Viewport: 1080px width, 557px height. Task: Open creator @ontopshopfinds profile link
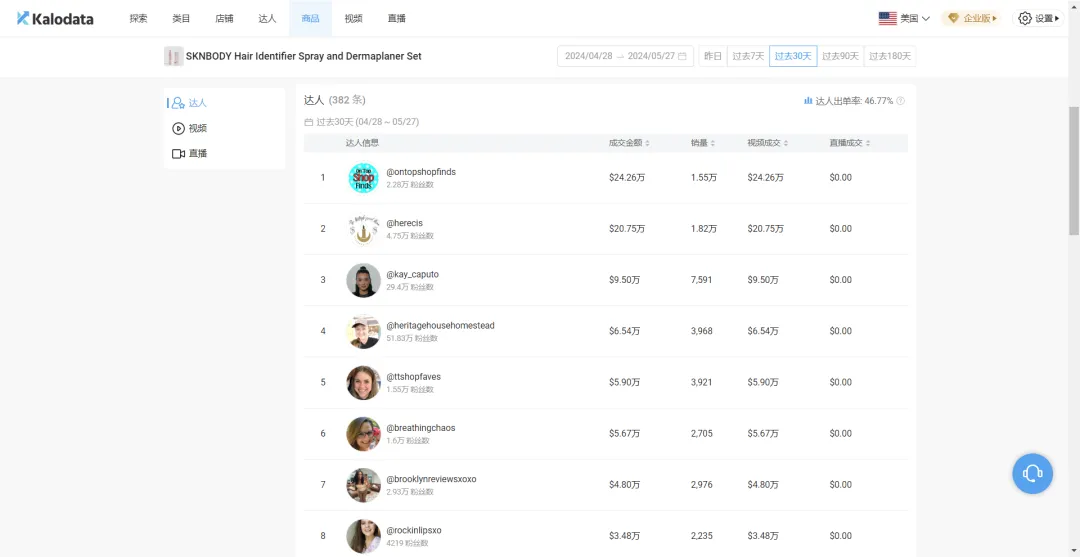421,172
